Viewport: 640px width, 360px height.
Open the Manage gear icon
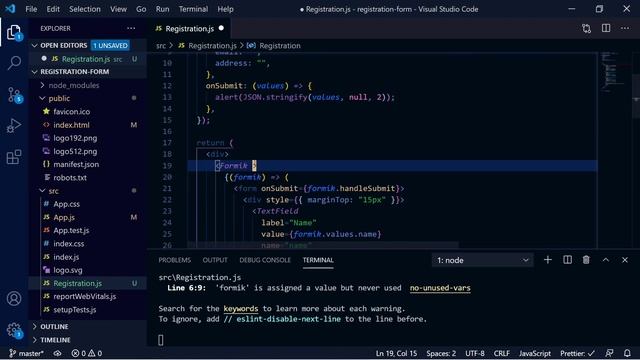pos(14,330)
